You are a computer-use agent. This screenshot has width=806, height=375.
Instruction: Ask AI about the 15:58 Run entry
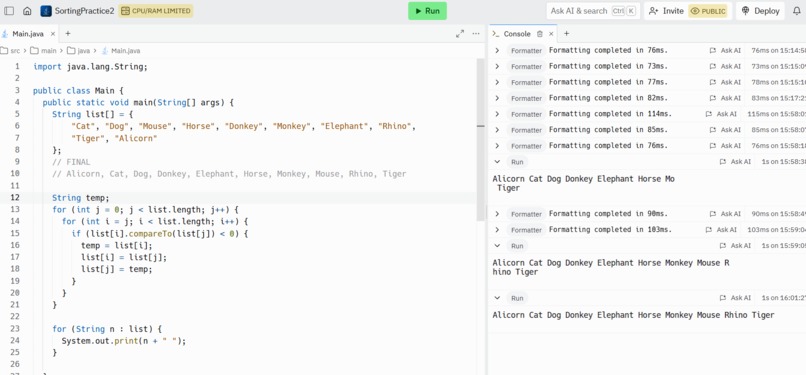click(735, 162)
